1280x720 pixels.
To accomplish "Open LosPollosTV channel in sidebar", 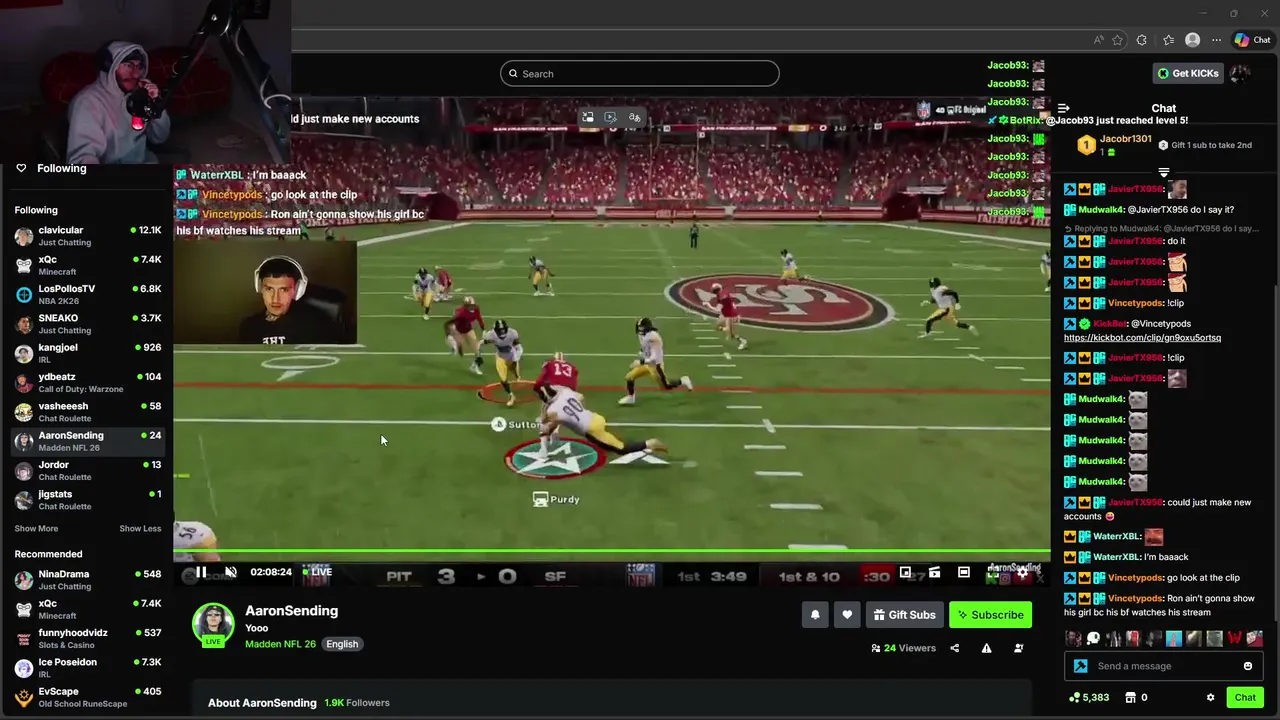I will tap(87, 294).
